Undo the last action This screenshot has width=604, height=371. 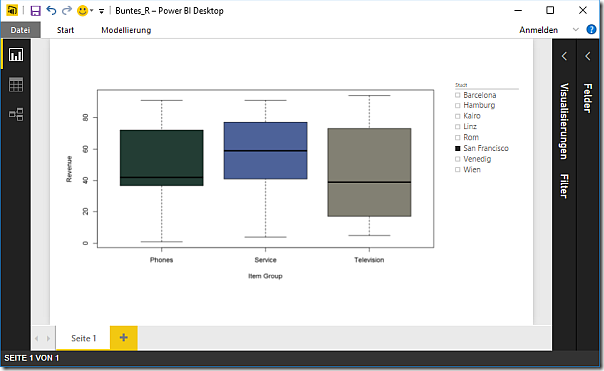pos(51,10)
